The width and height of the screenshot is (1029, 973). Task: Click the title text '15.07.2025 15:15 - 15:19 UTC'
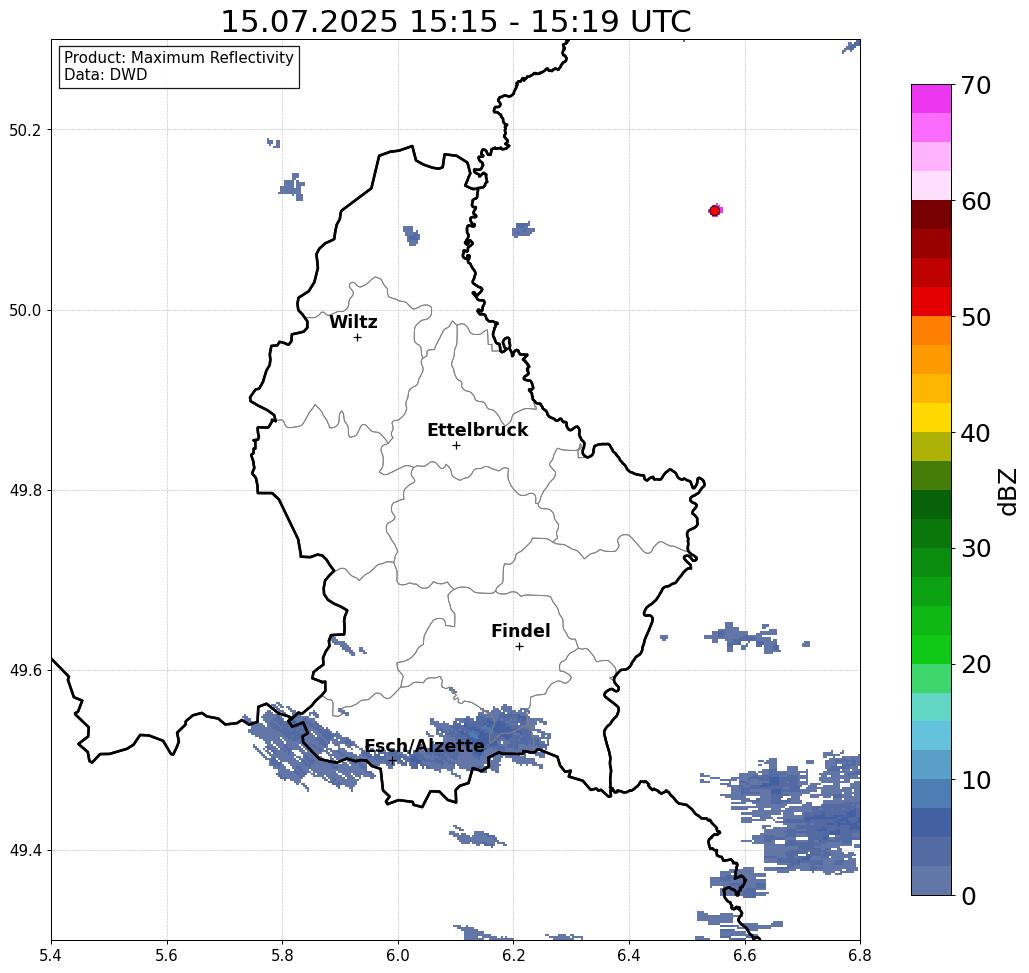[455, 21]
